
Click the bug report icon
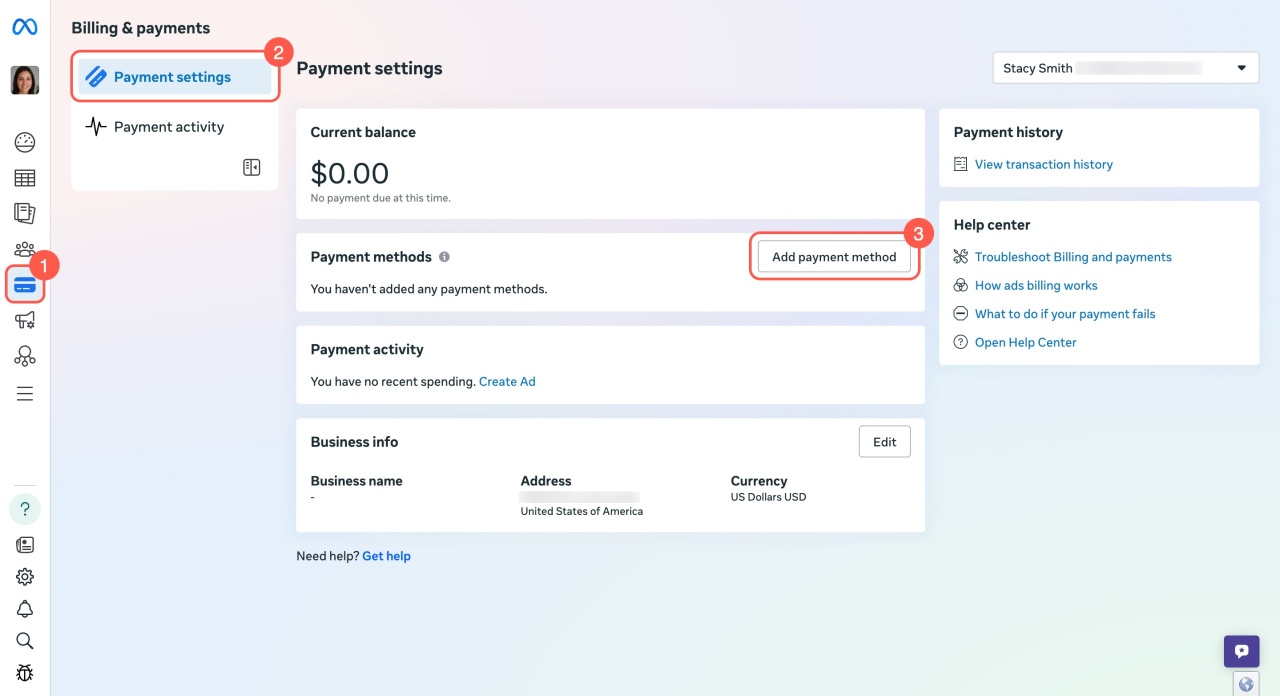25,672
